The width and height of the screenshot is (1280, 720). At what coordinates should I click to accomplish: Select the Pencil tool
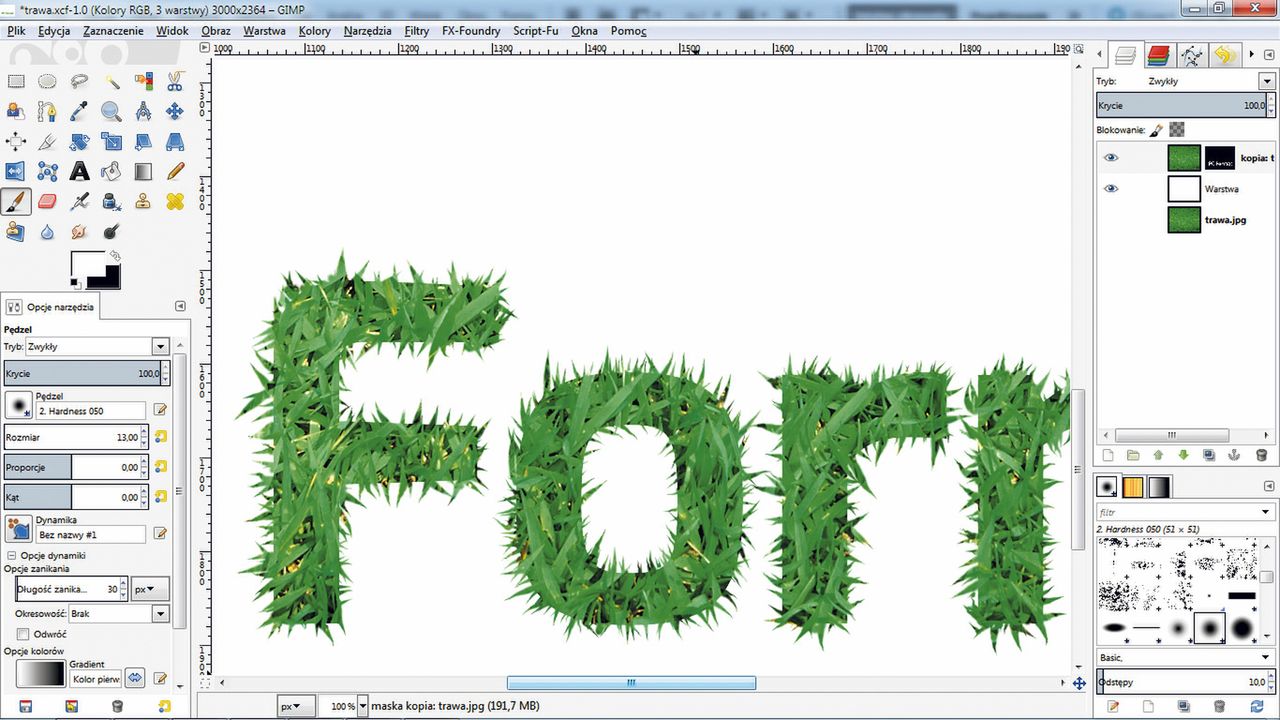pos(175,172)
